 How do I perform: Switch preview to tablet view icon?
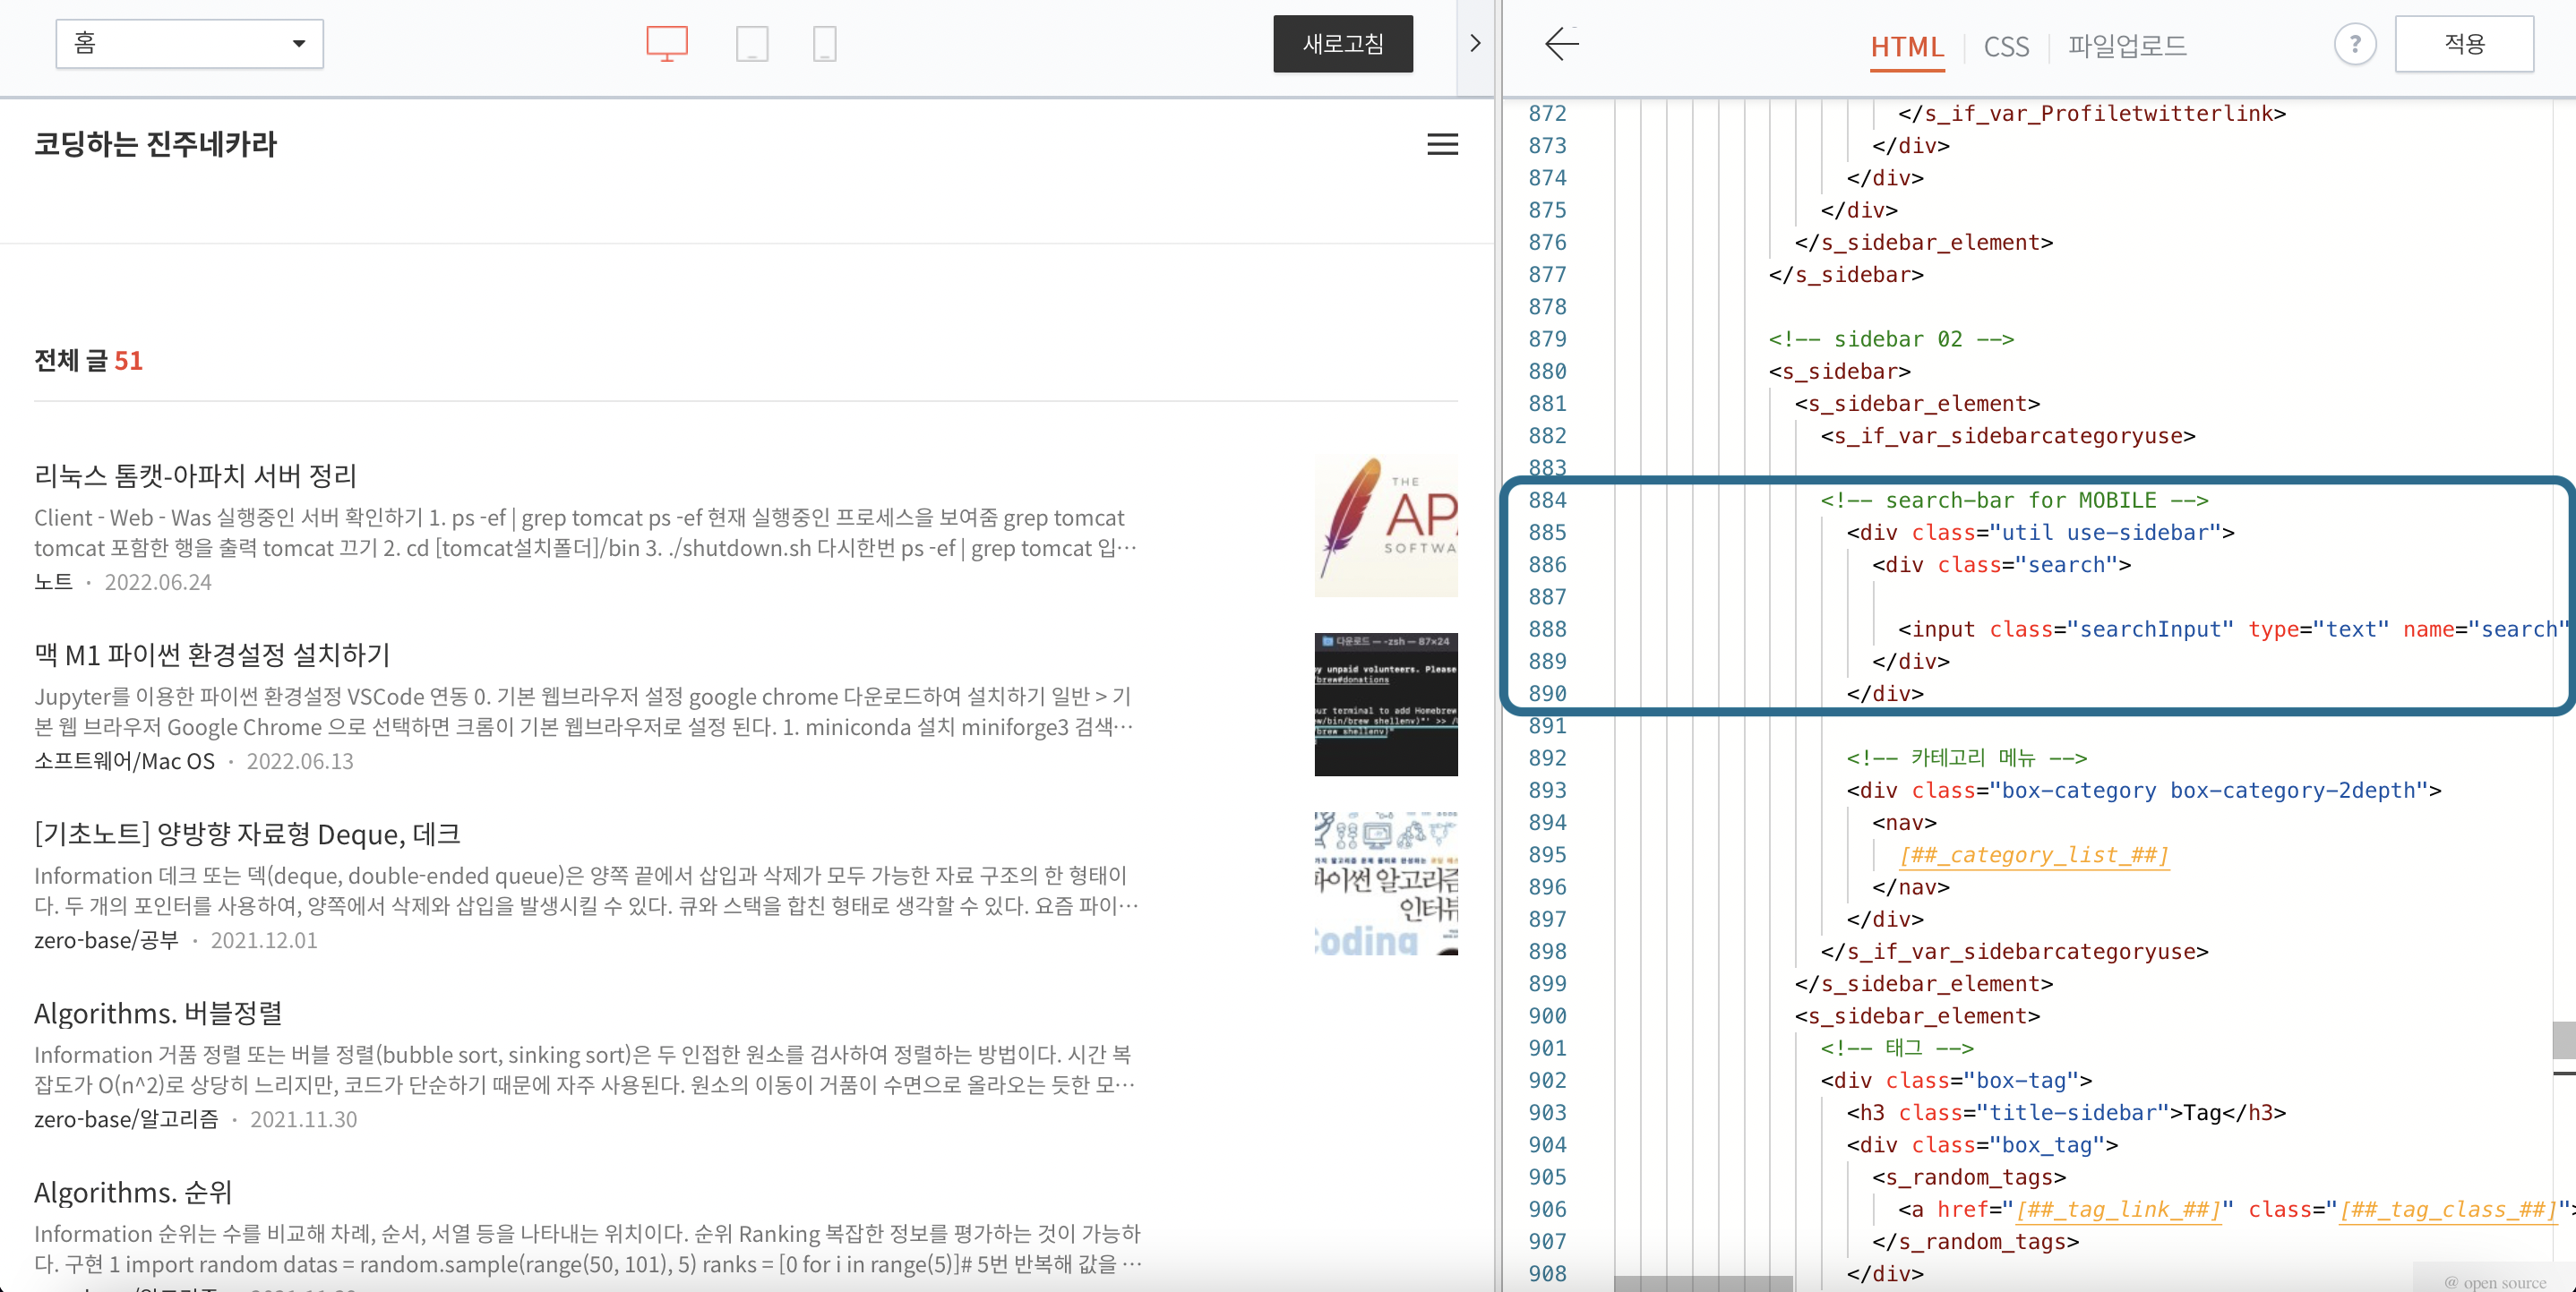[752, 44]
